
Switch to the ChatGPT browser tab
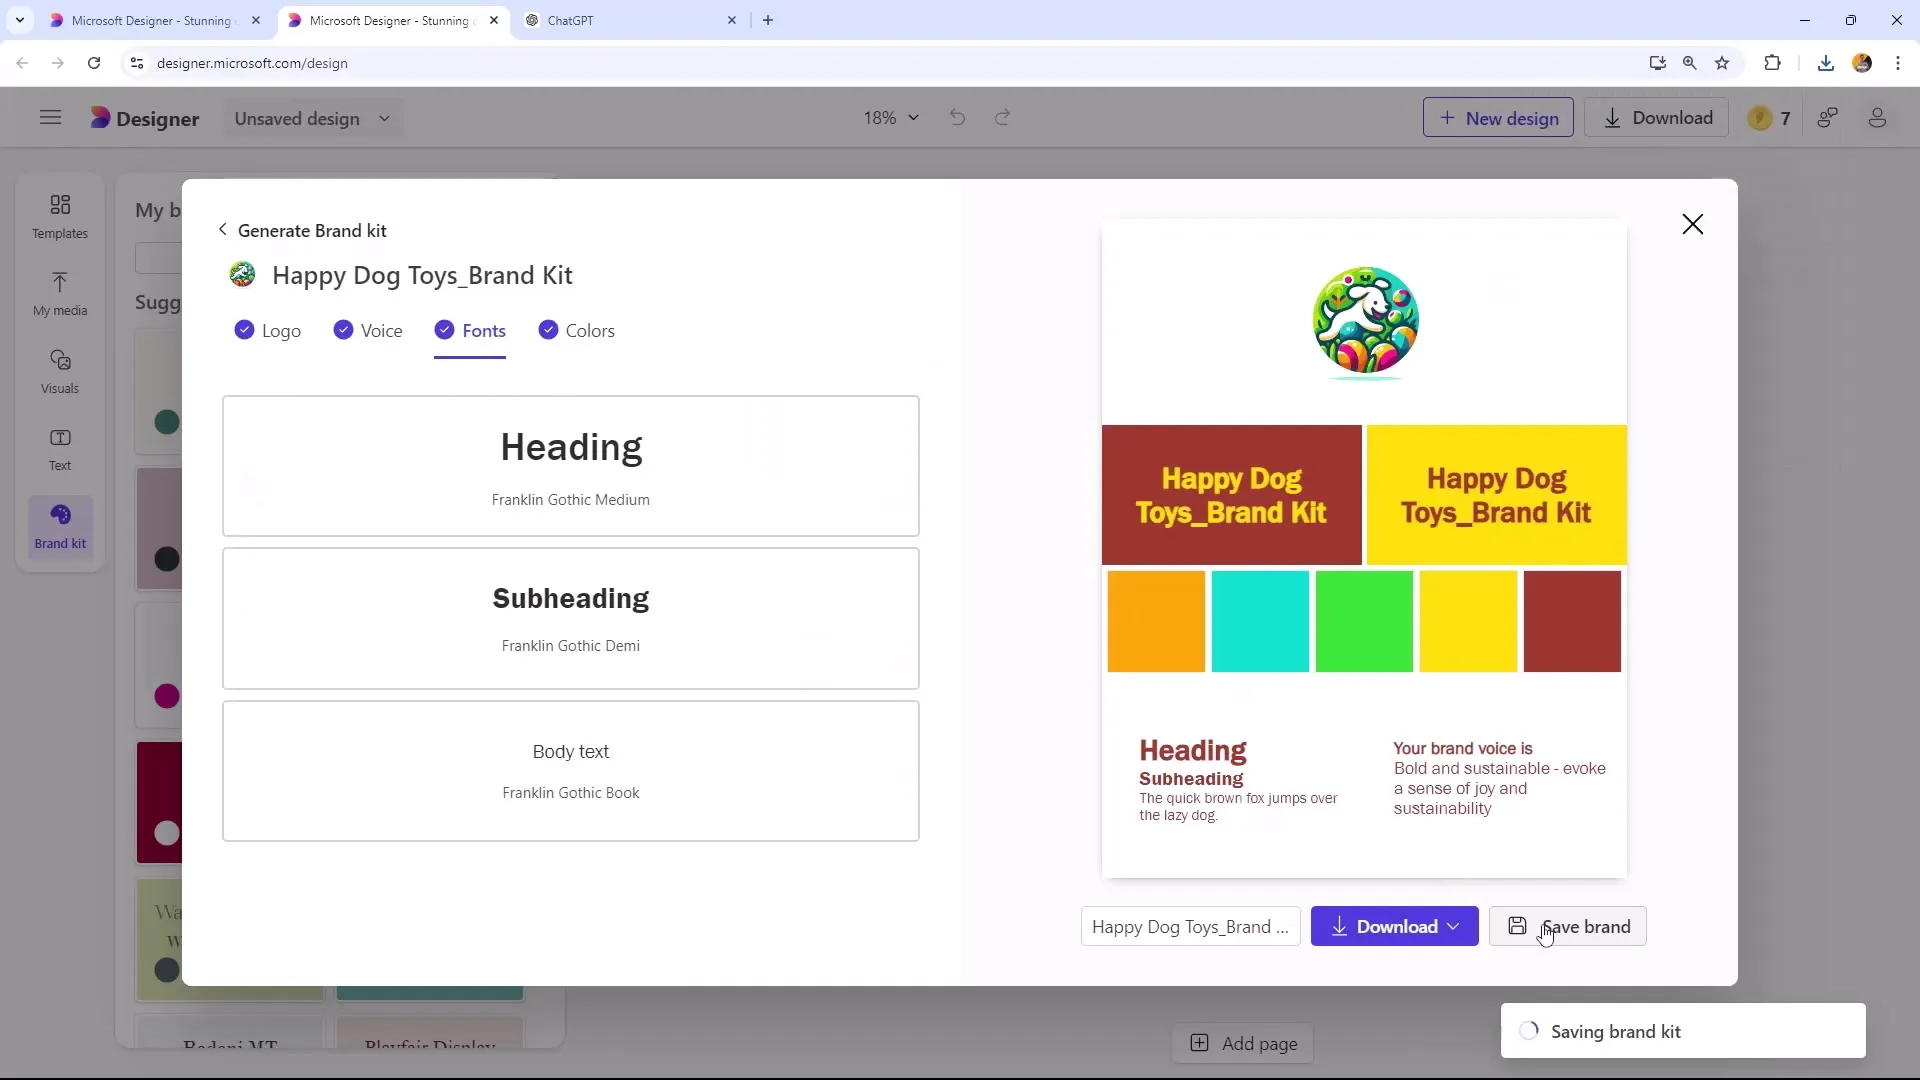[x=630, y=20]
